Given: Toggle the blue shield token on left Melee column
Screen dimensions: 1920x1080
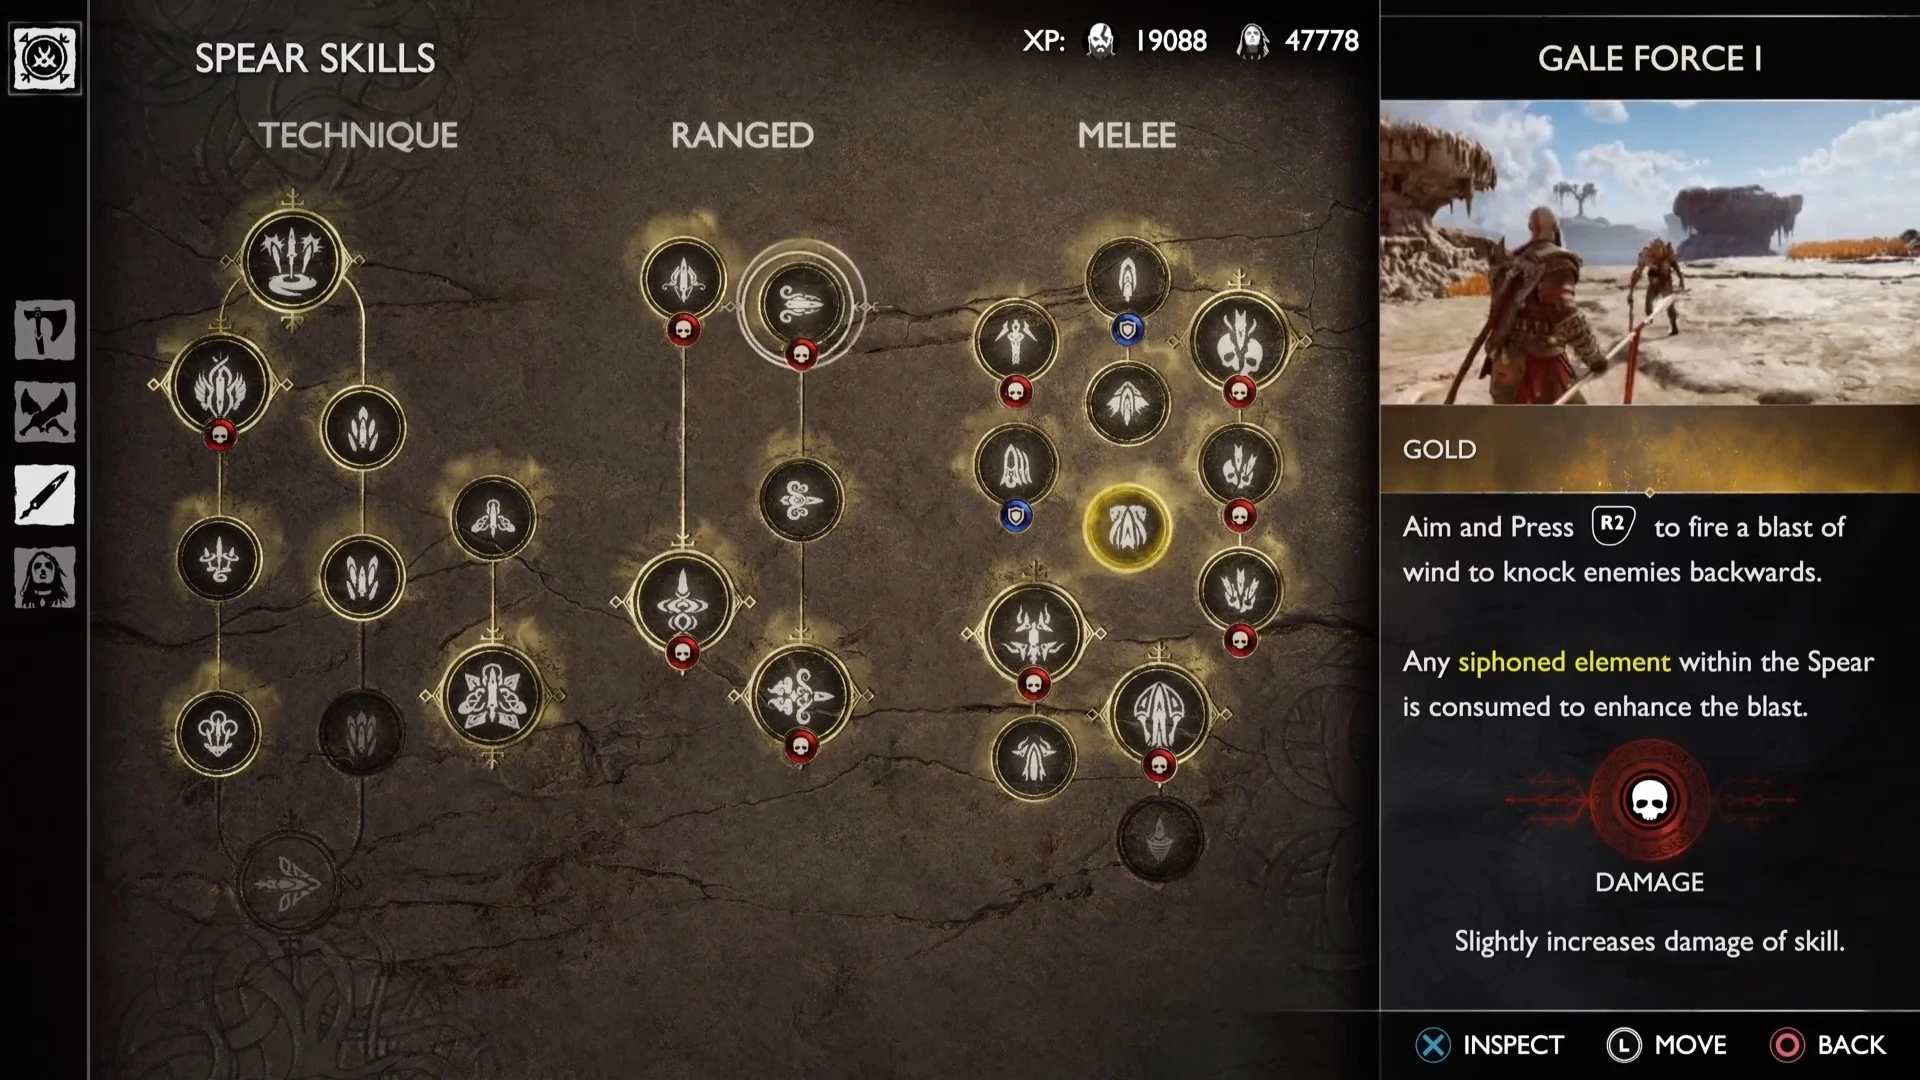Looking at the screenshot, I should (1017, 516).
